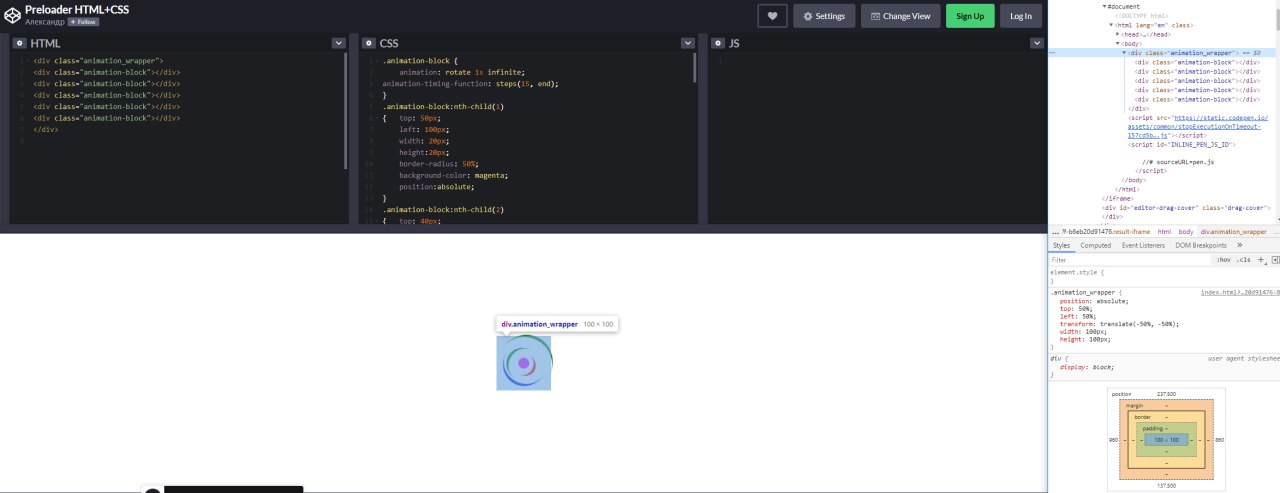Click the heart icon to love pen
The height and width of the screenshot is (493, 1280).
click(x=772, y=16)
